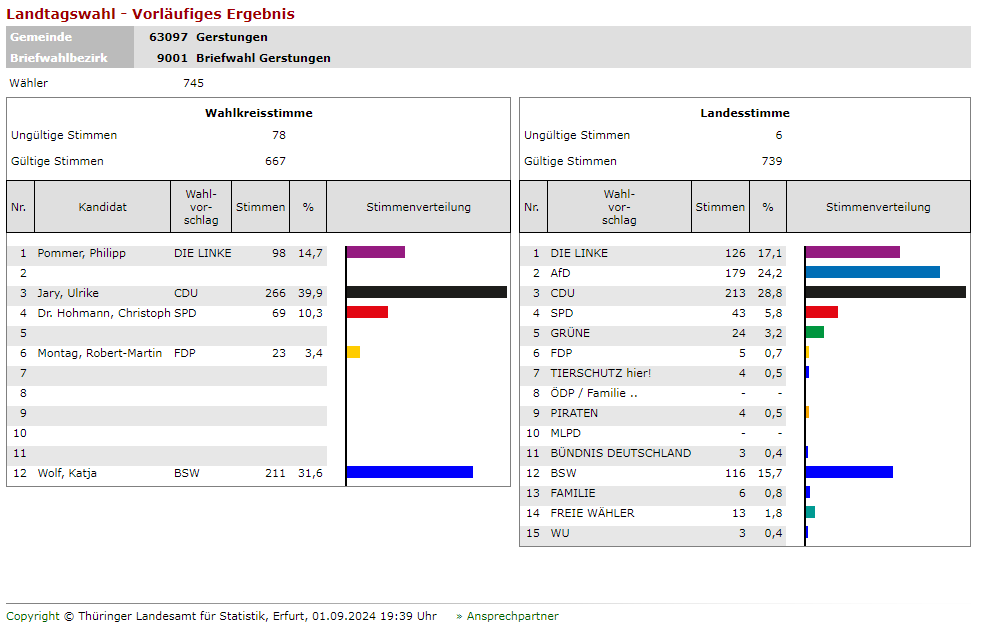Click the Kandidat column header
The width and height of the screenshot is (984, 641).
104,207
